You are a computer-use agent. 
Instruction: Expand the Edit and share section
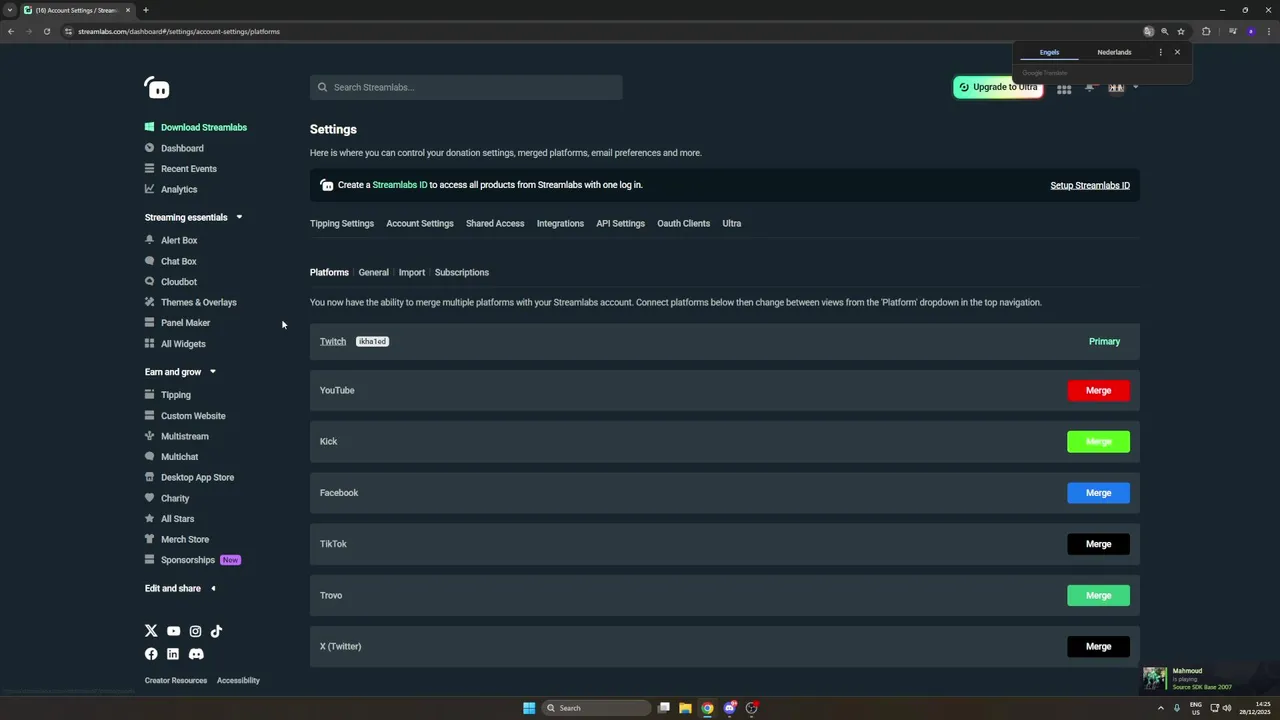pos(181,588)
